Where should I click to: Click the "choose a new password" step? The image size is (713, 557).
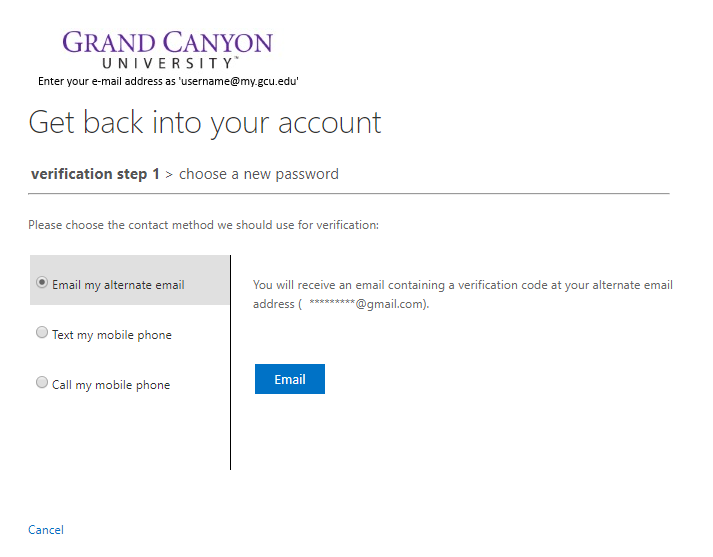tap(259, 174)
